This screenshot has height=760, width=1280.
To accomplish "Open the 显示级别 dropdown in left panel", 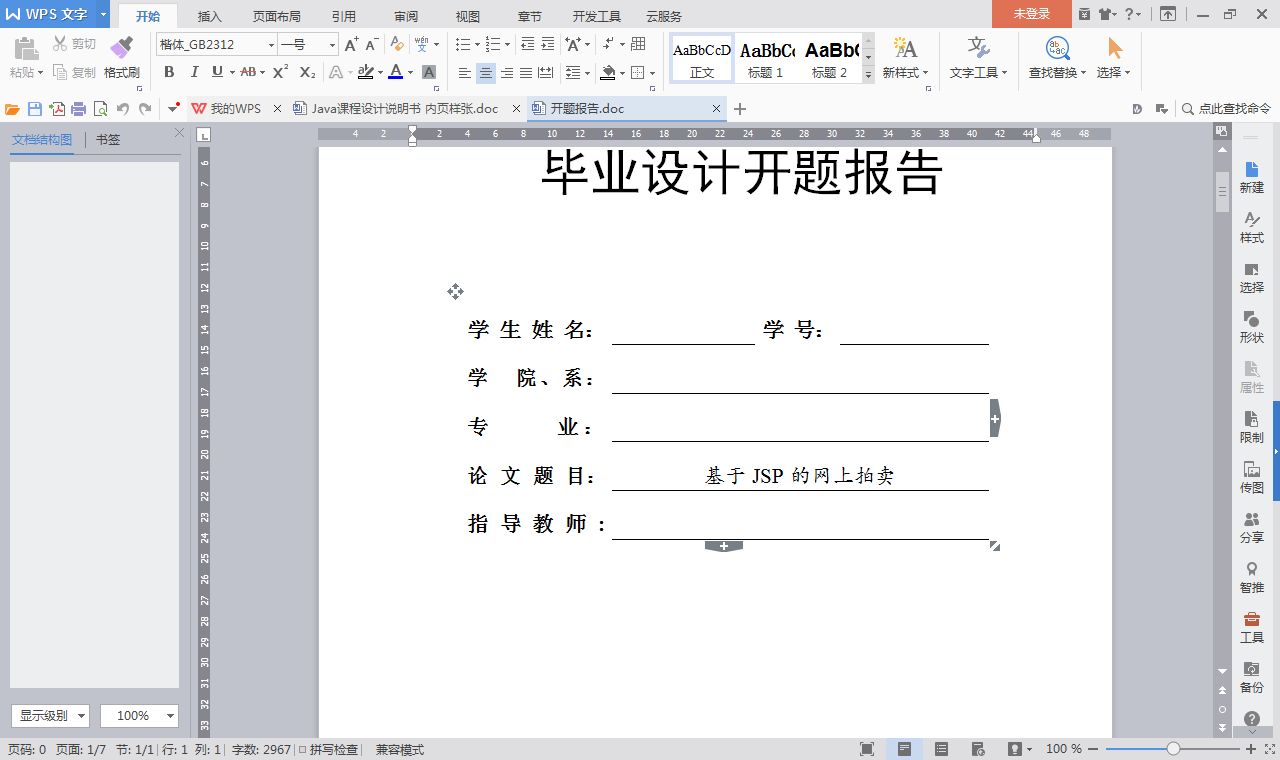I will pyautogui.click(x=46, y=715).
